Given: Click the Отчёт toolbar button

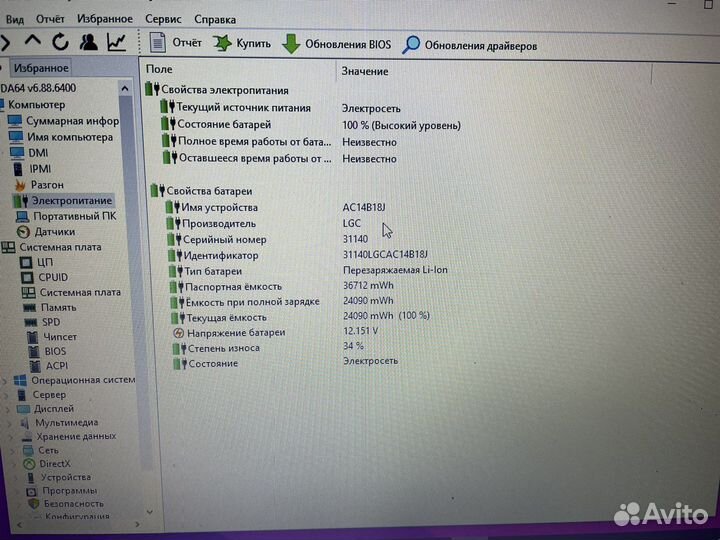Looking at the screenshot, I should [175, 43].
